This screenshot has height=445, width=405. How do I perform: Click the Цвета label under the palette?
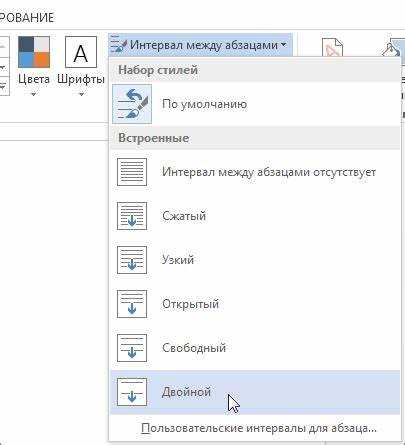point(34,79)
